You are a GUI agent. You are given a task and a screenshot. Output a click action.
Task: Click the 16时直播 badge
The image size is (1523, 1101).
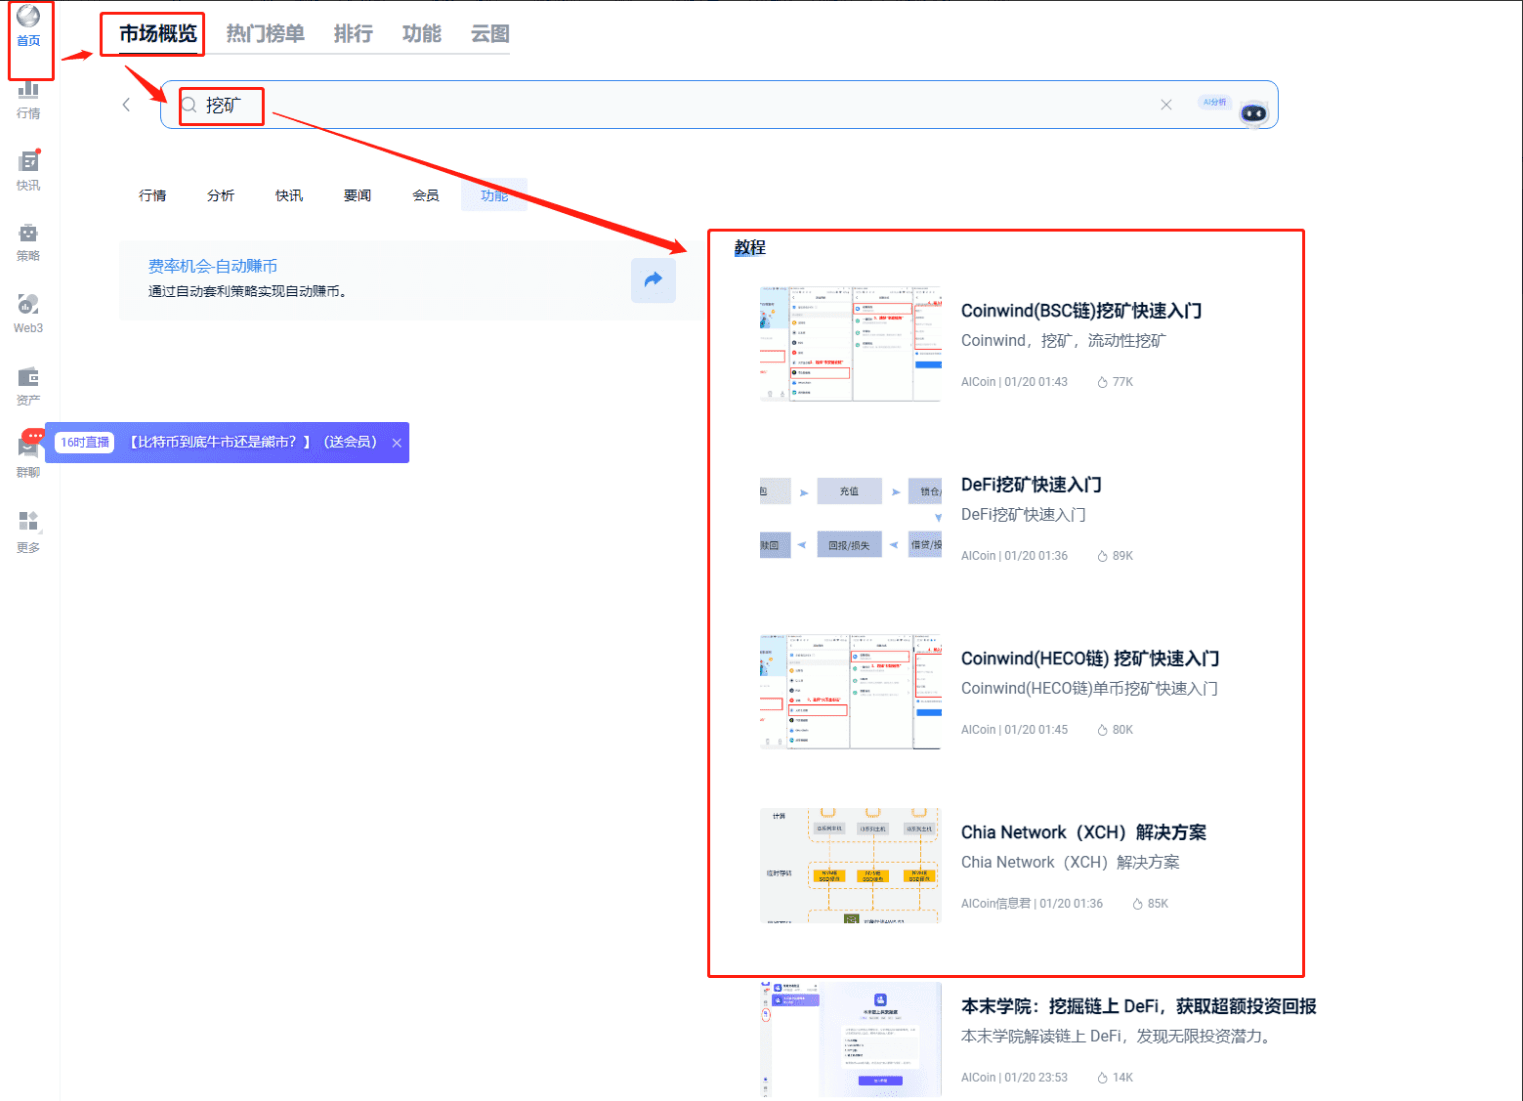tap(85, 442)
